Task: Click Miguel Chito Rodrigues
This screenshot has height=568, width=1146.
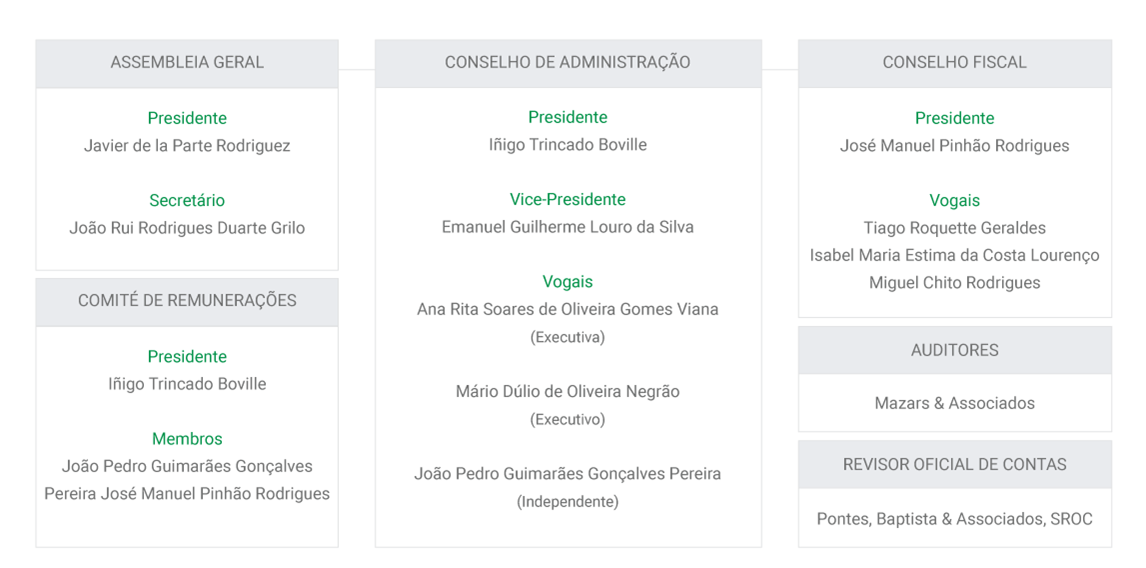Action: 955,283
